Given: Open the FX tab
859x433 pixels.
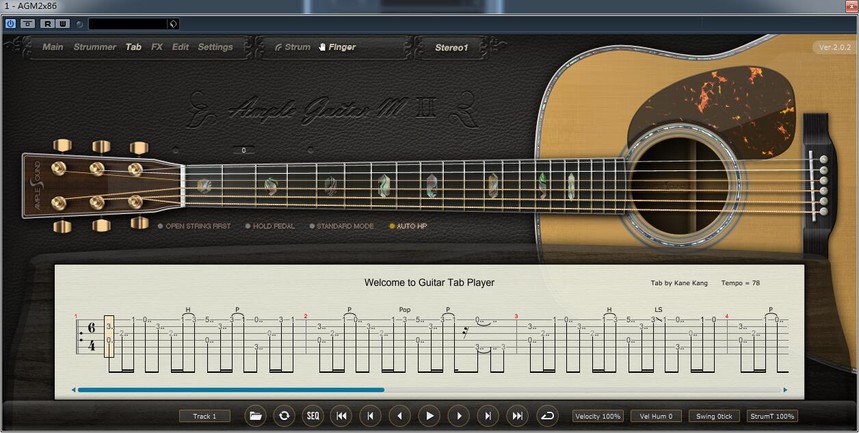Looking at the screenshot, I should pos(157,47).
